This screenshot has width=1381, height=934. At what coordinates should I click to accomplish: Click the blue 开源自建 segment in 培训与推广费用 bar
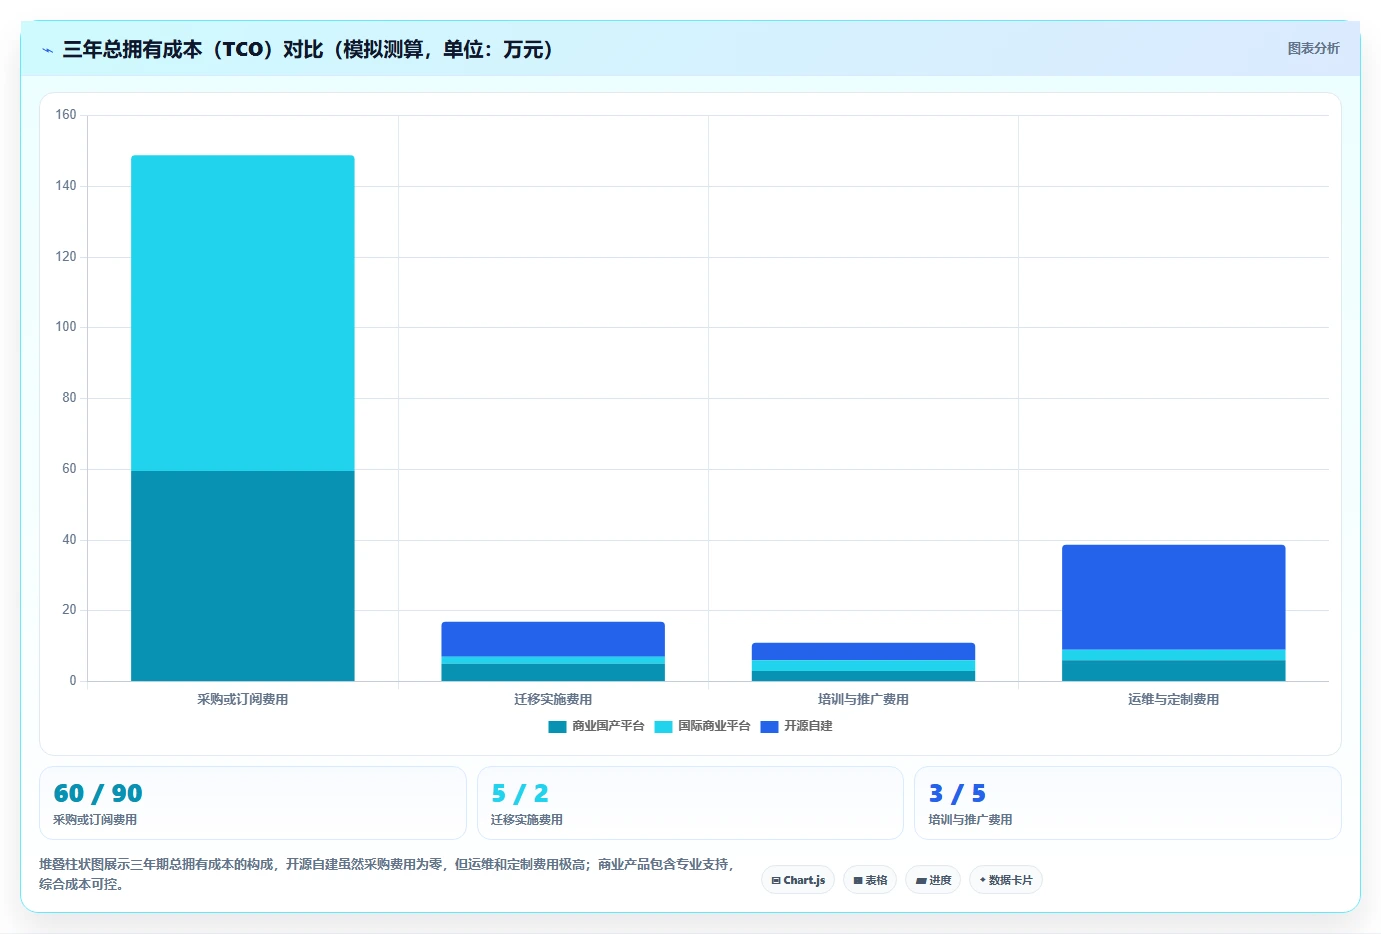(863, 651)
